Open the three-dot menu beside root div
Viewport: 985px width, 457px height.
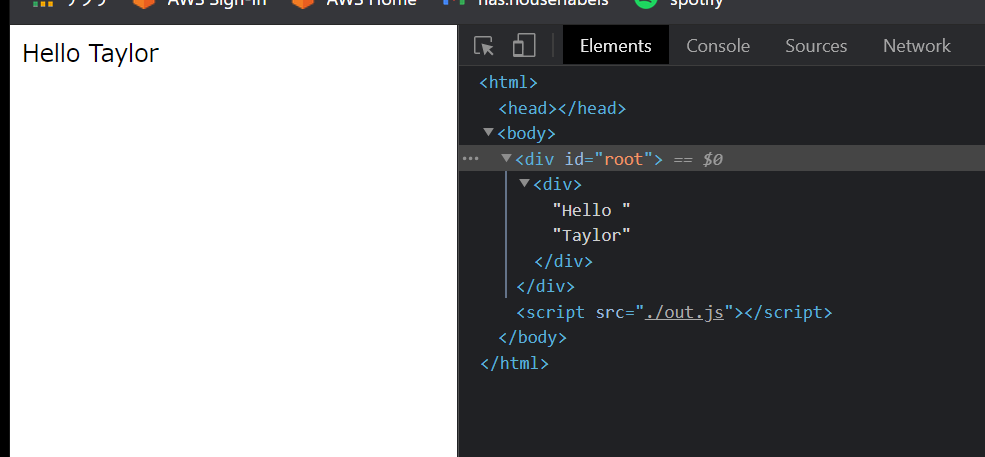471,158
